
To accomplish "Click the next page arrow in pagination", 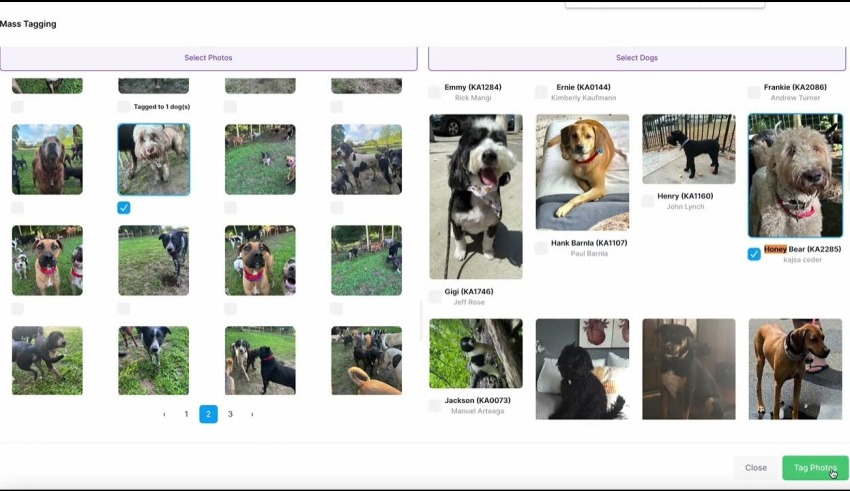I will [252, 414].
